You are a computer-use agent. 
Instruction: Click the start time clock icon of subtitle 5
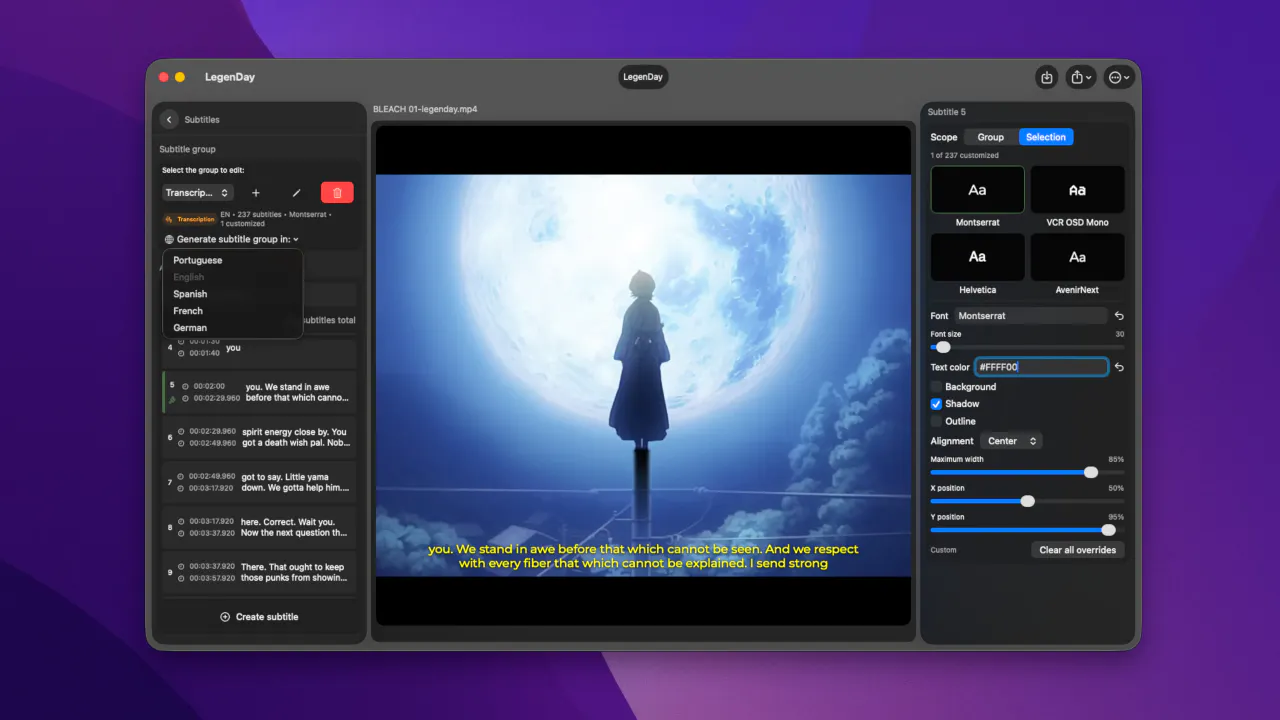coord(186,386)
